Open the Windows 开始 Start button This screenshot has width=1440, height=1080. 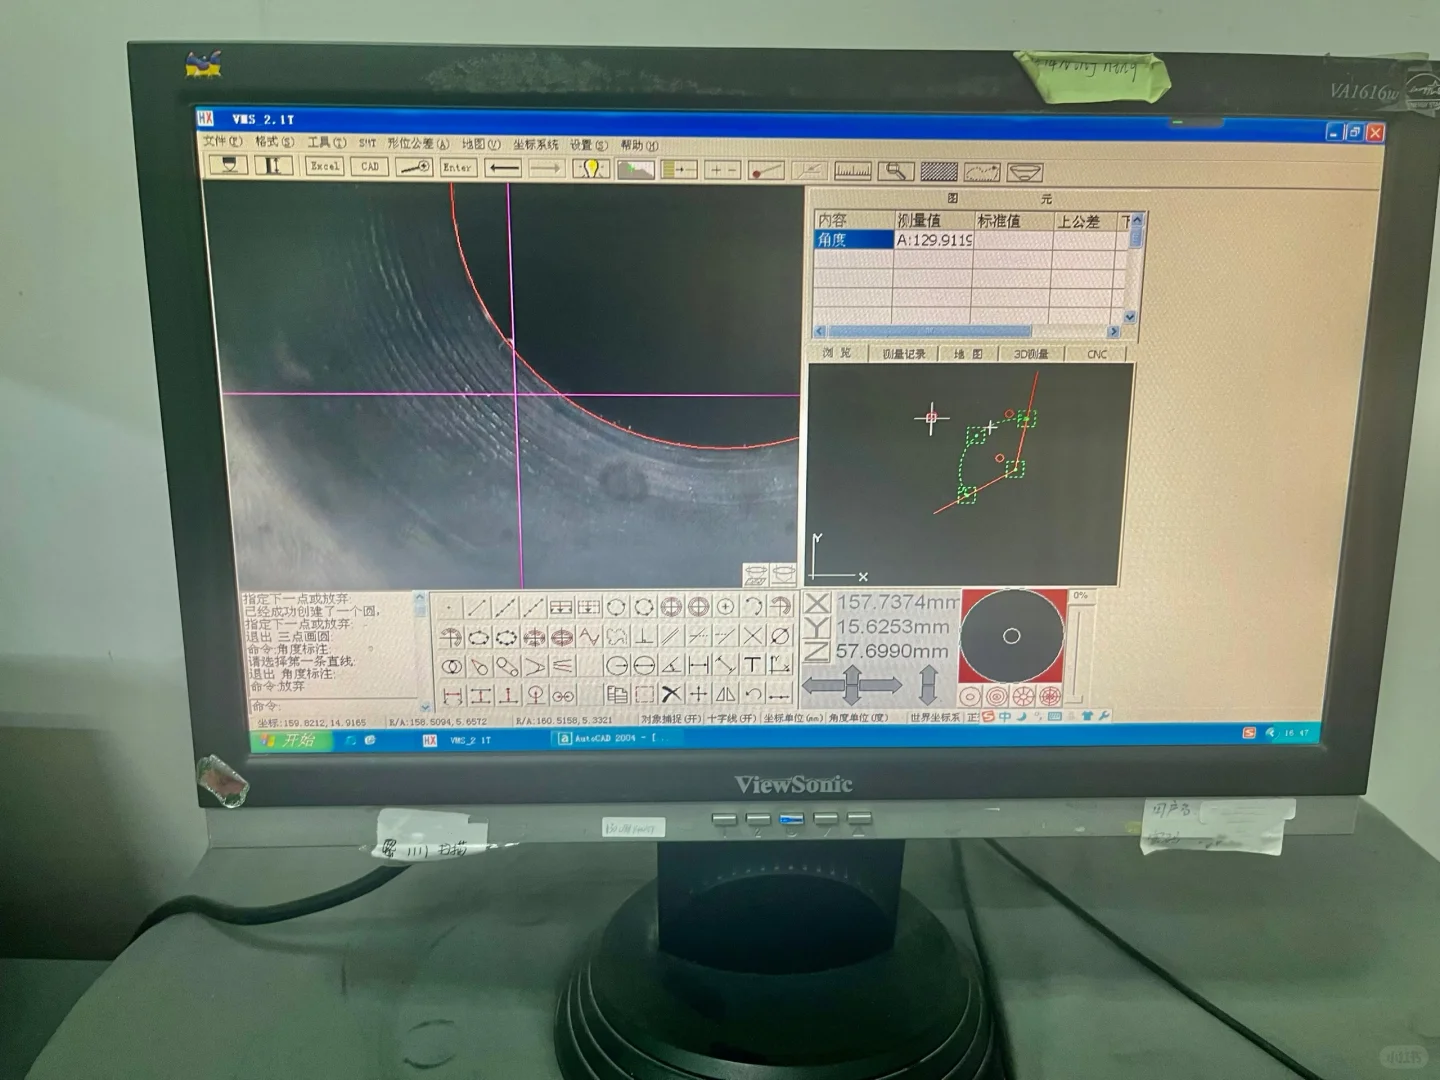[x=288, y=740]
